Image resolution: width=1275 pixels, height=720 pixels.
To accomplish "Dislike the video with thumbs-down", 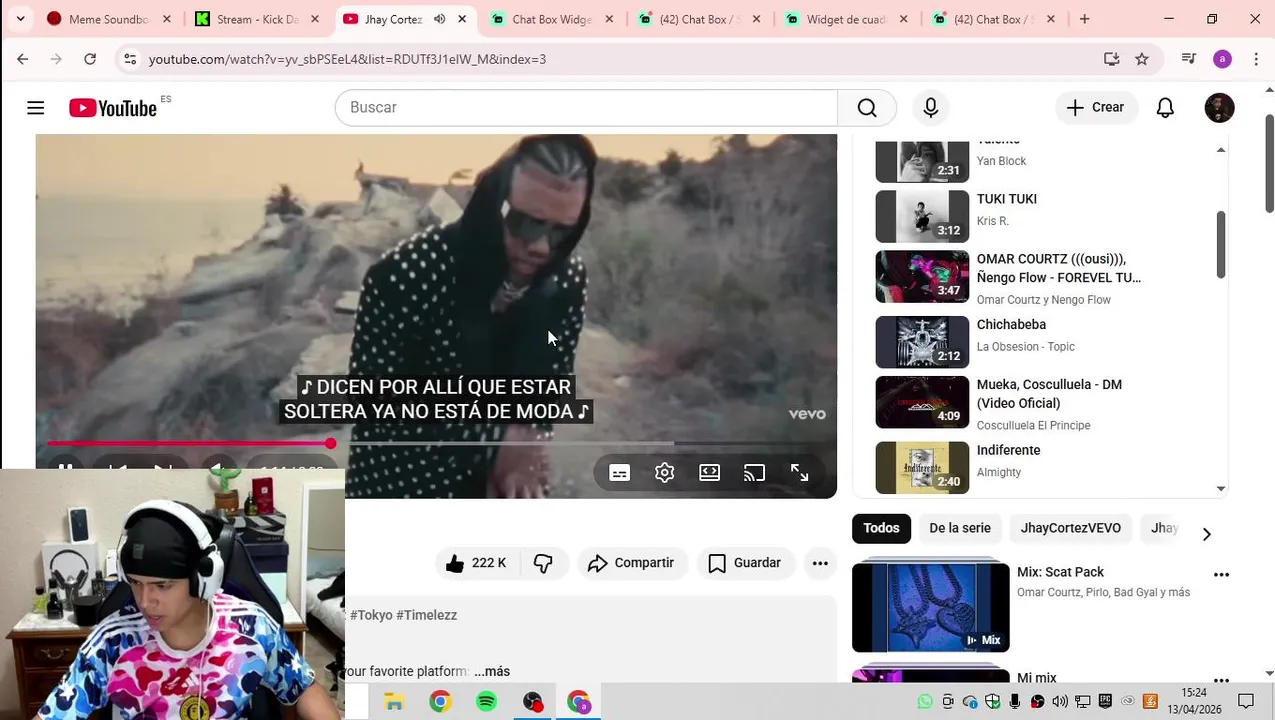I will click(x=544, y=563).
